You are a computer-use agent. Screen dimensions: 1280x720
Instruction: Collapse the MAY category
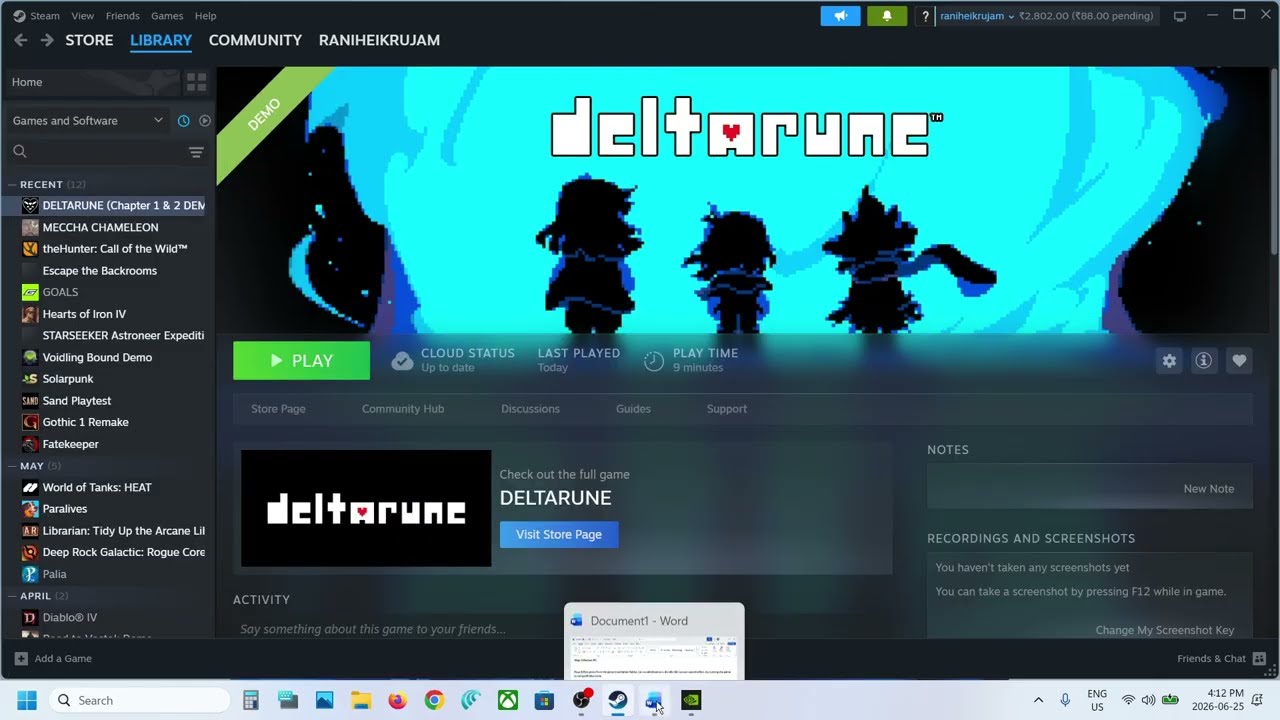coord(12,466)
